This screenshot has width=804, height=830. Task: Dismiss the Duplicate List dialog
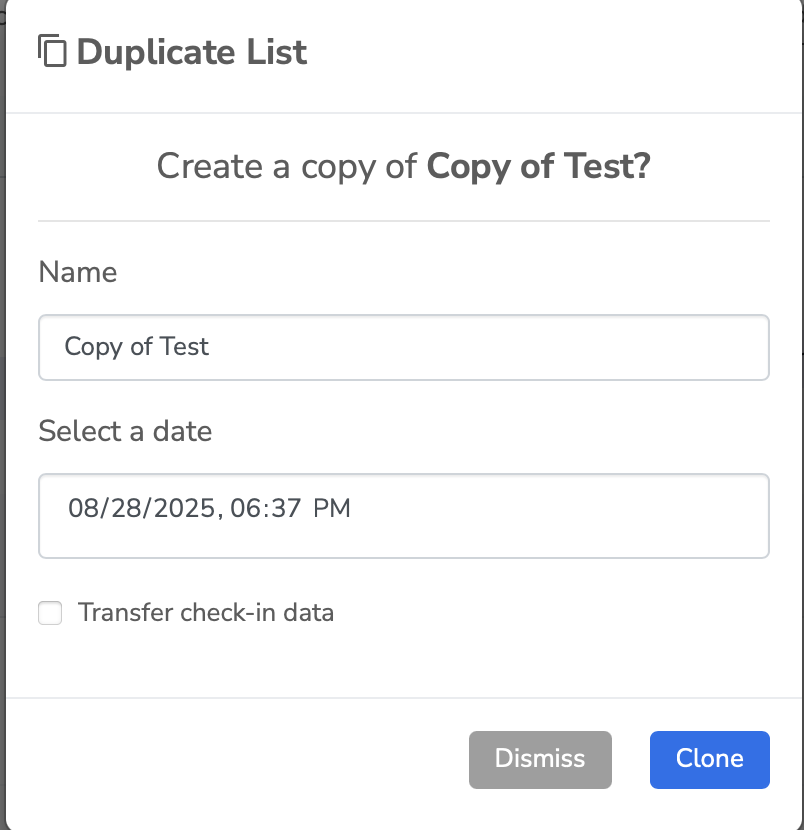tap(540, 760)
